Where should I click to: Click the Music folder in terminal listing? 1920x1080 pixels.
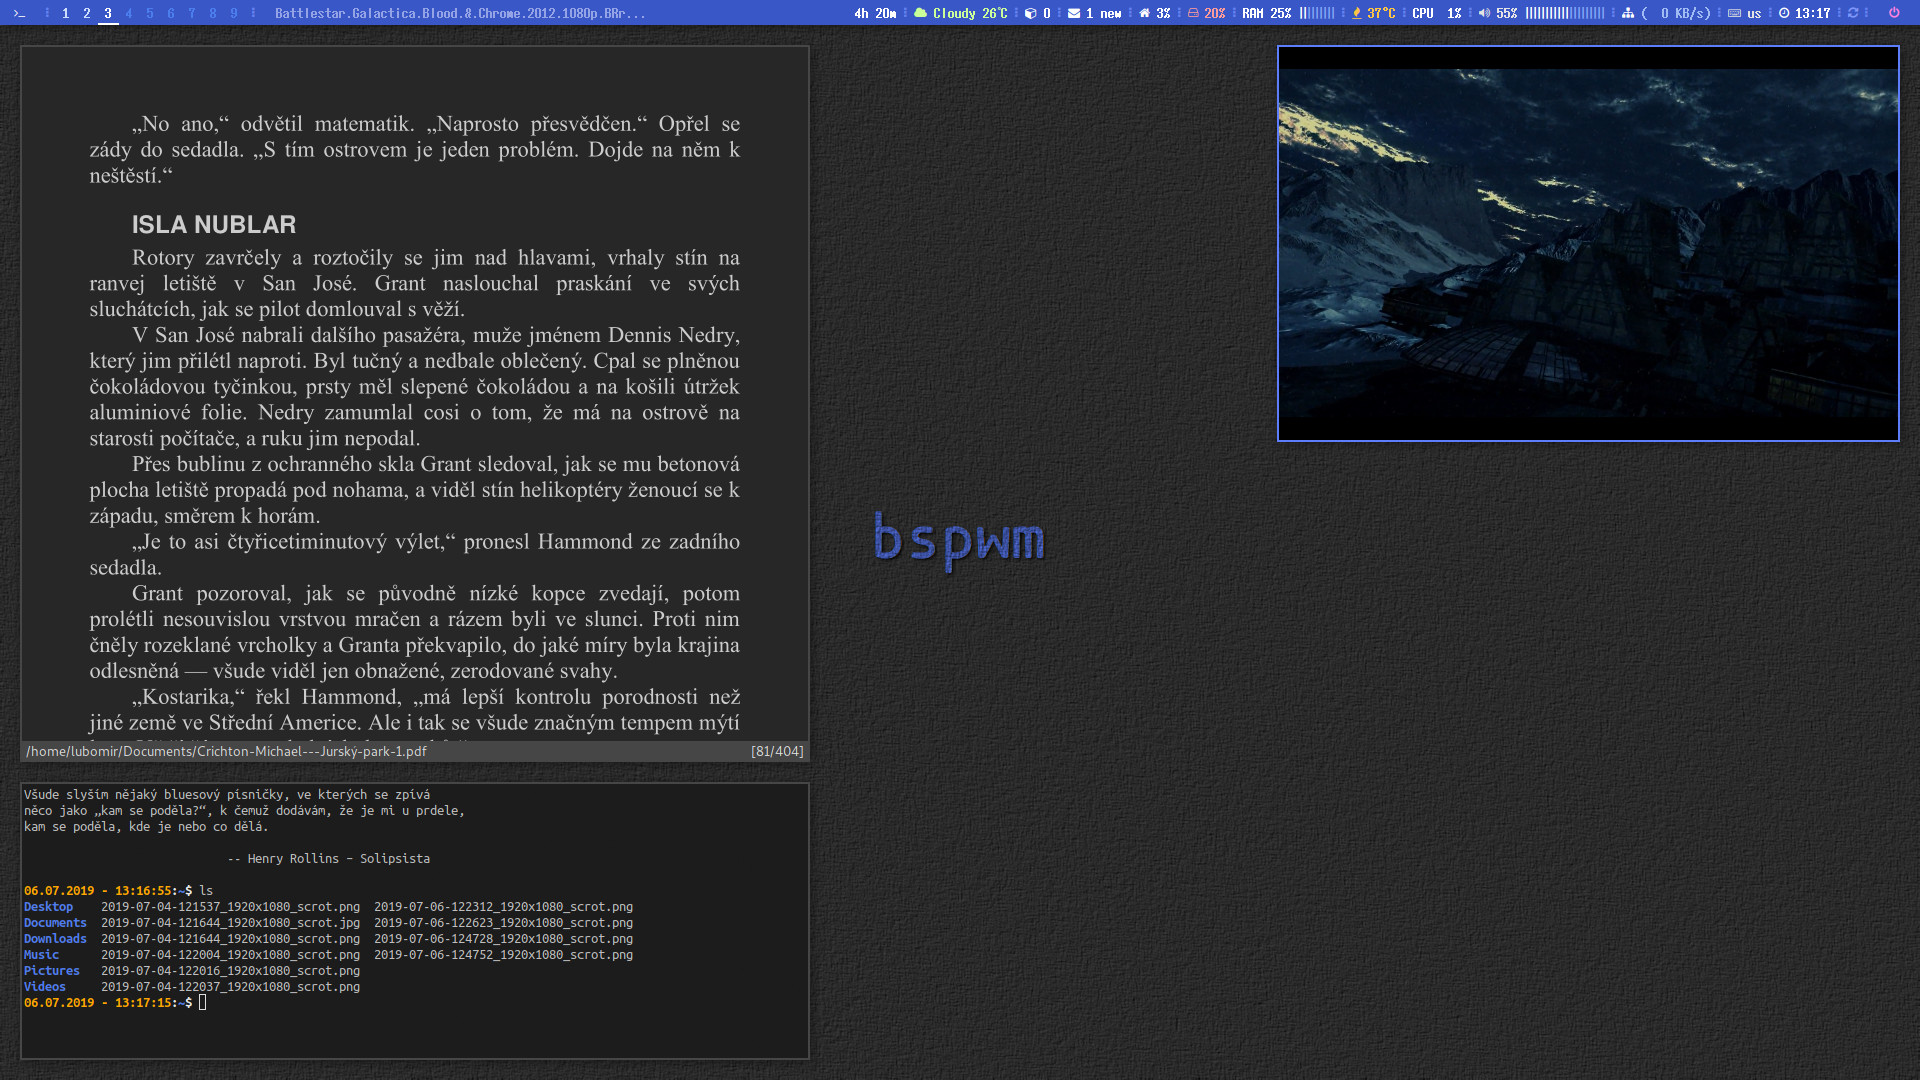coord(41,955)
